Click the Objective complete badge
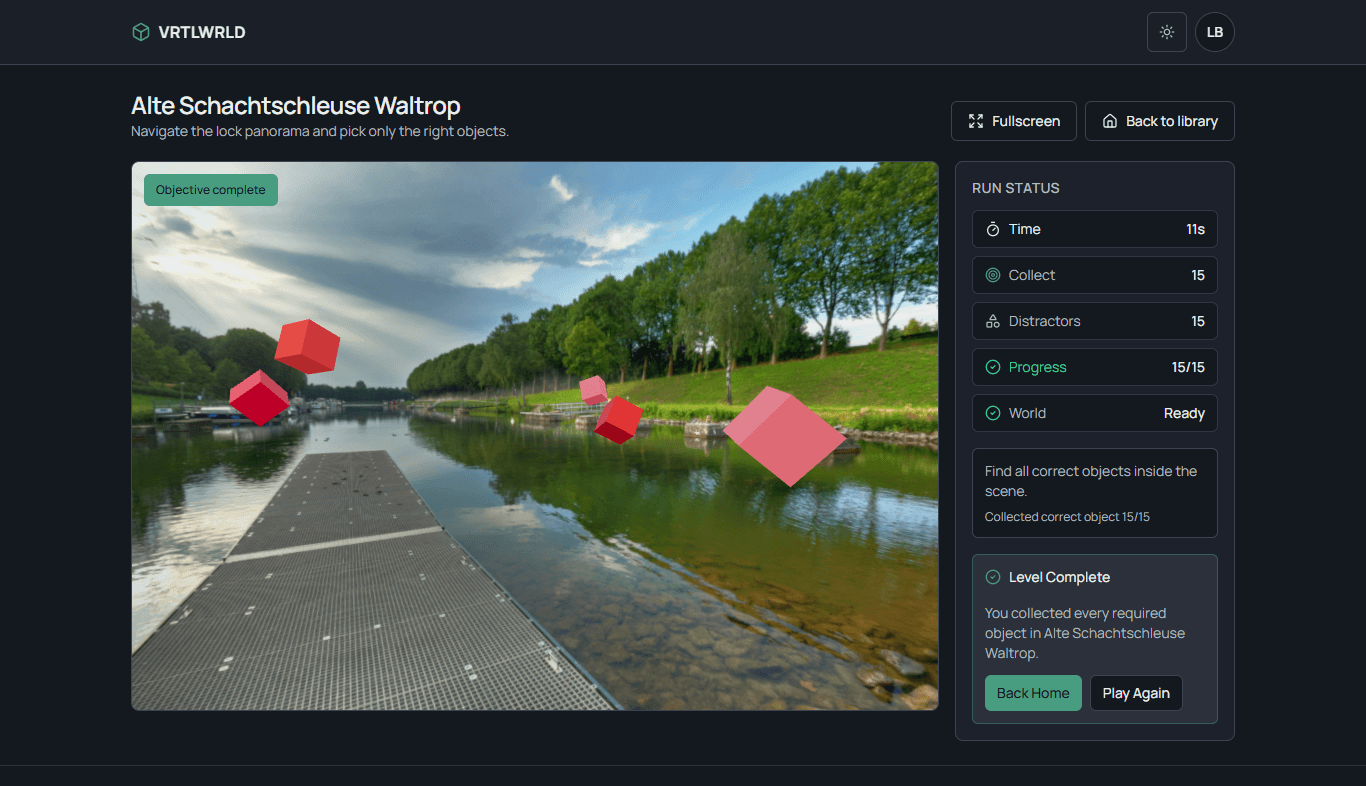Image resolution: width=1366 pixels, height=786 pixels. [x=211, y=190]
